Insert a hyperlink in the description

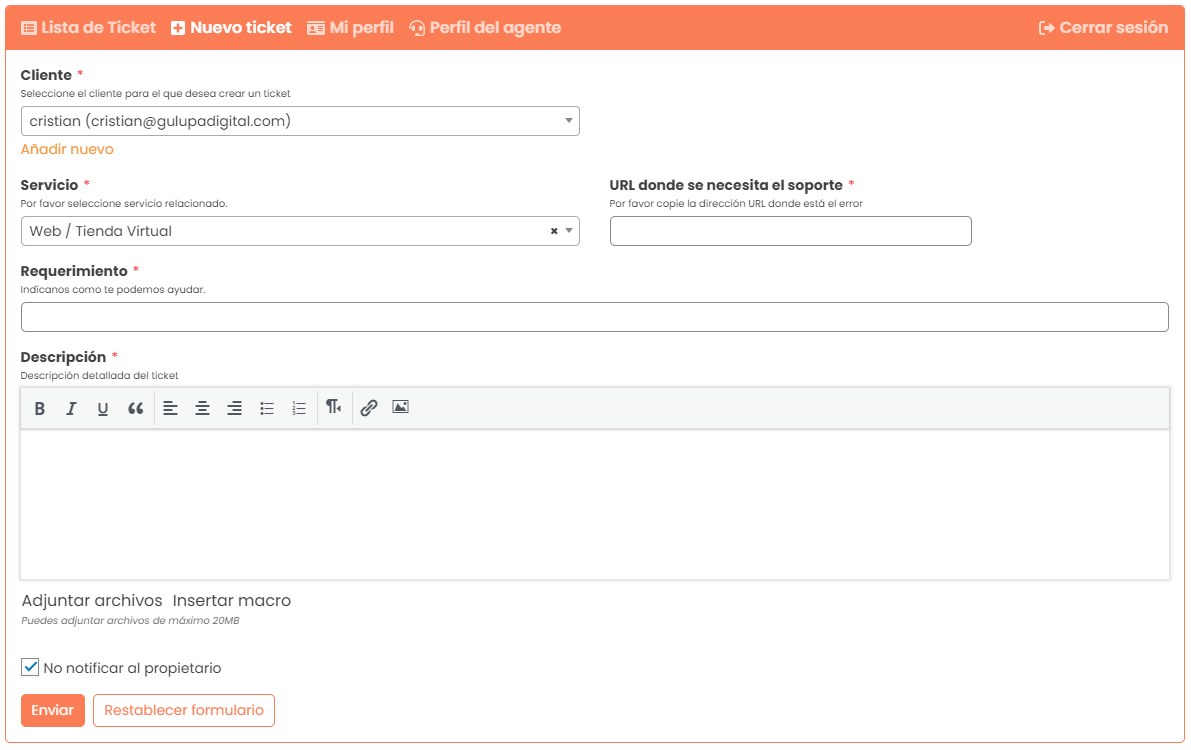click(368, 408)
